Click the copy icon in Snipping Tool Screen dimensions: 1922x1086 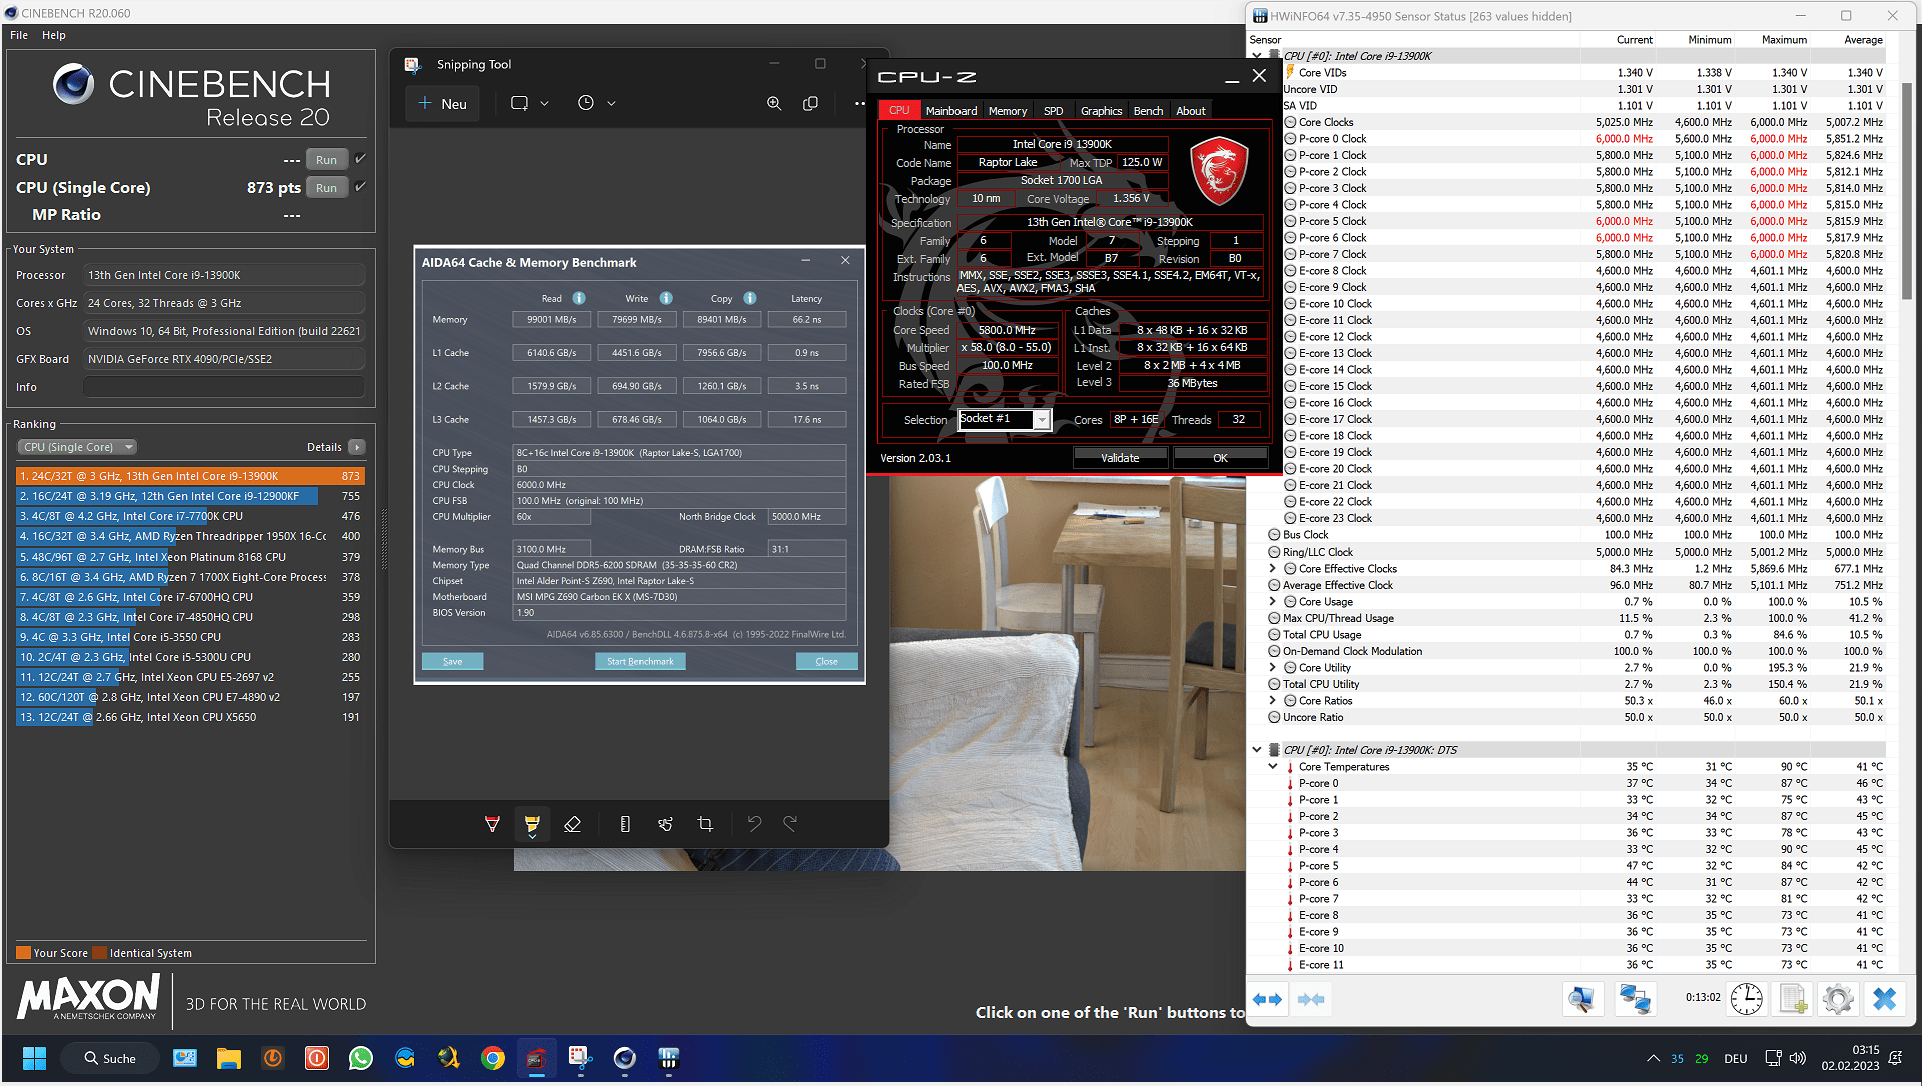click(811, 103)
